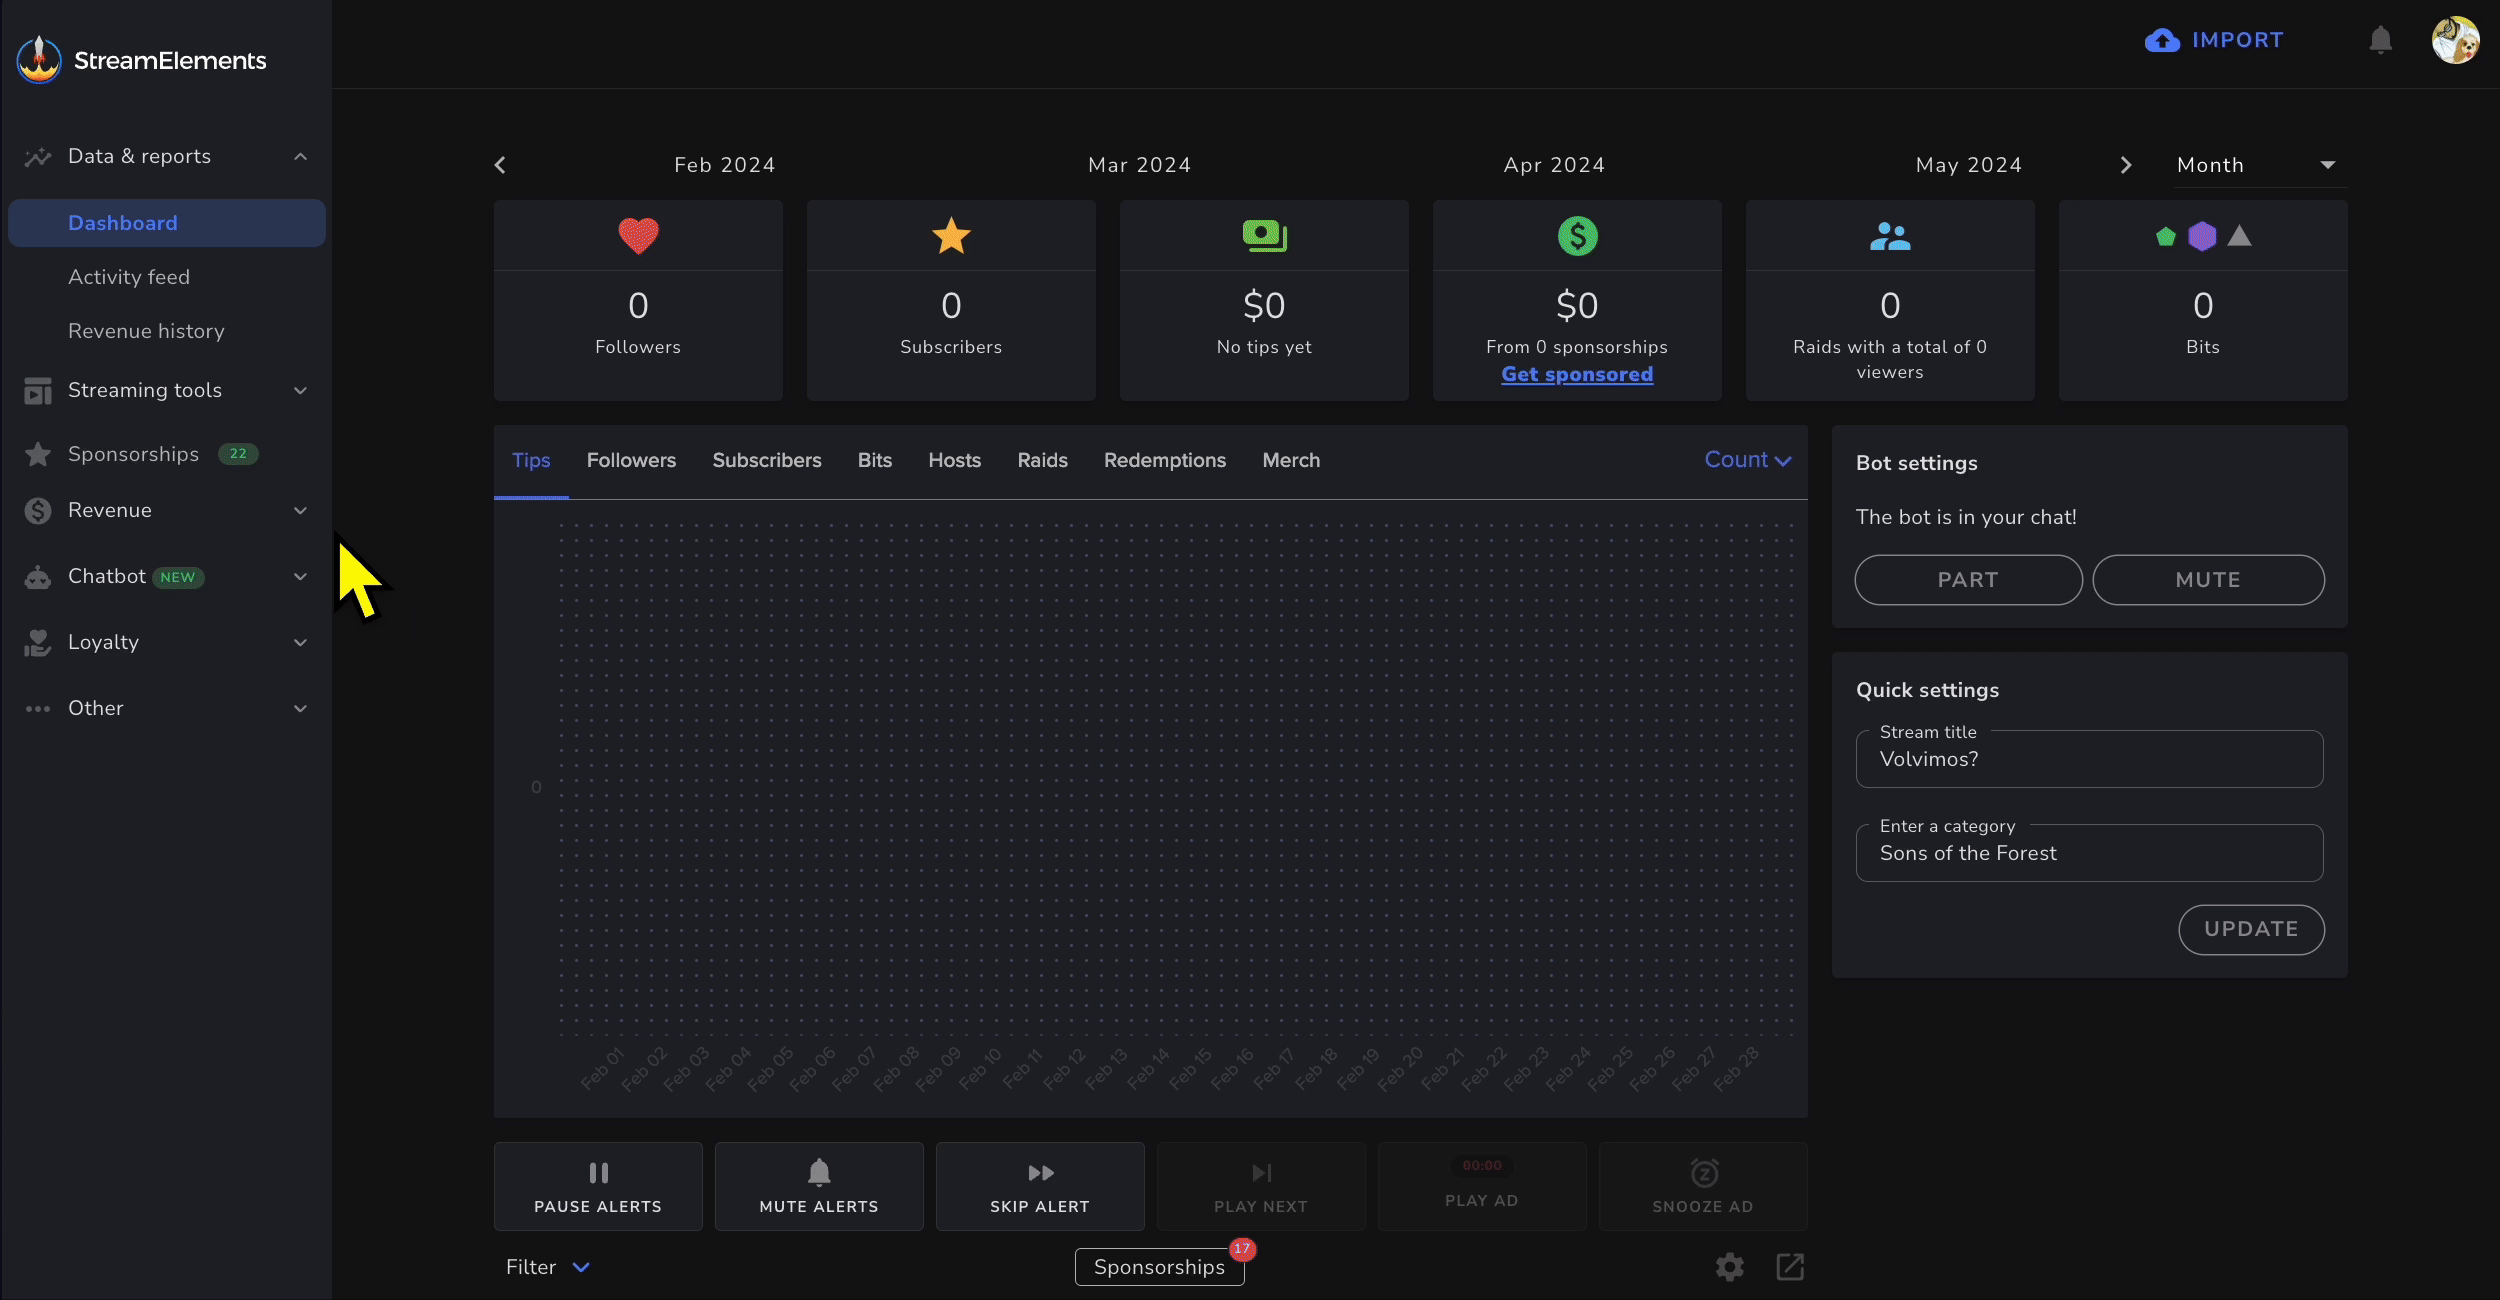
Task: Pop out the activity feed window
Action: [1790, 1267]
